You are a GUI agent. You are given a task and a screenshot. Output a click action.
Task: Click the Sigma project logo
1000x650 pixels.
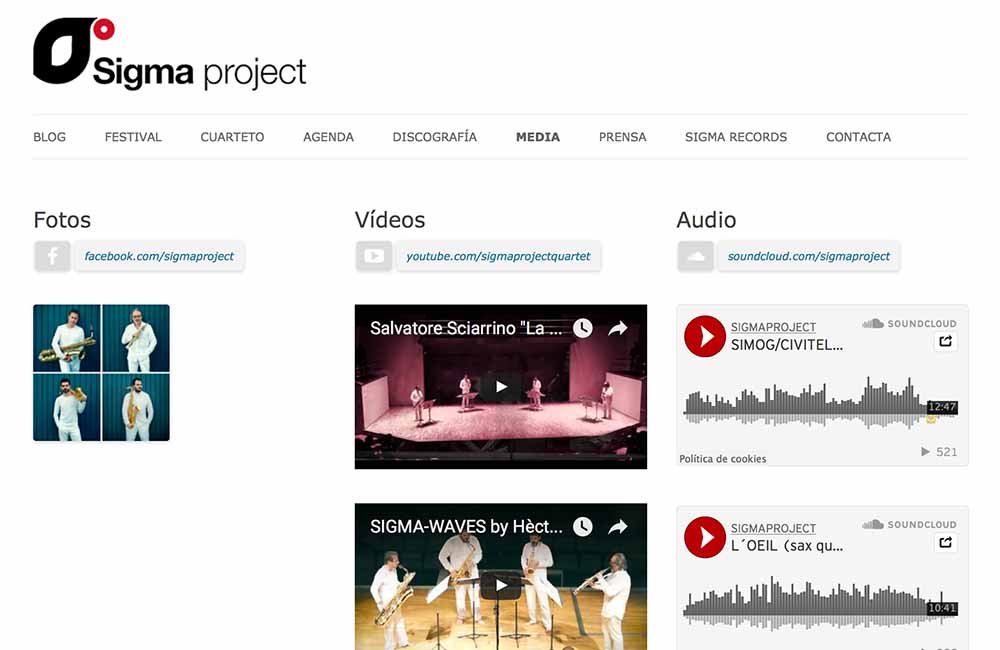pyautogui.click(x=170, y=54)
